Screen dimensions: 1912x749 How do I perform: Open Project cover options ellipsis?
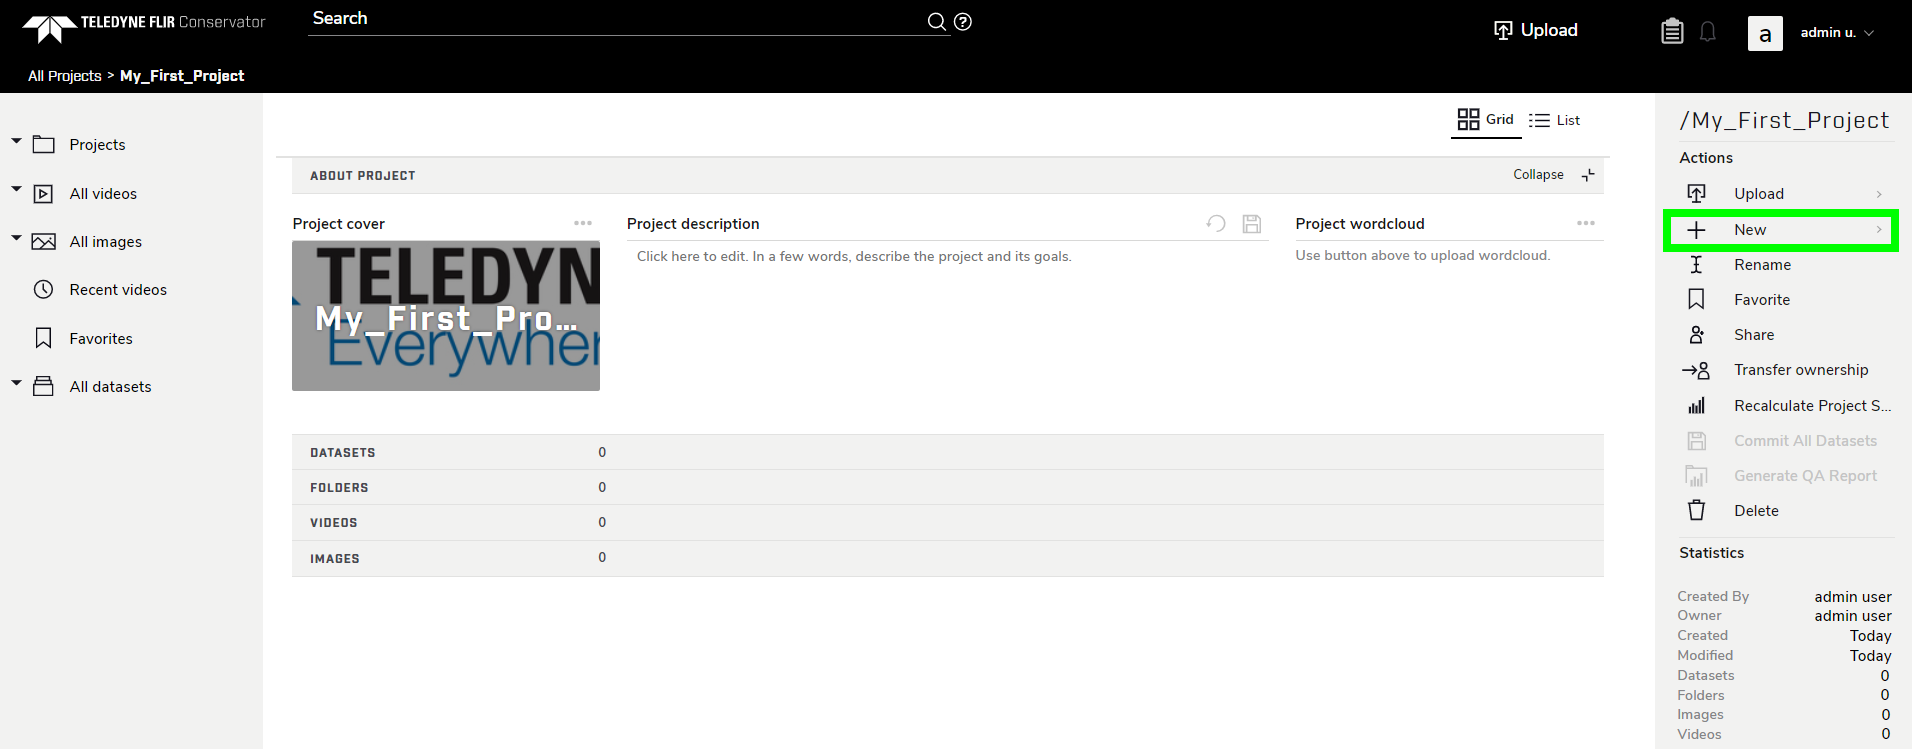[583, 224]
